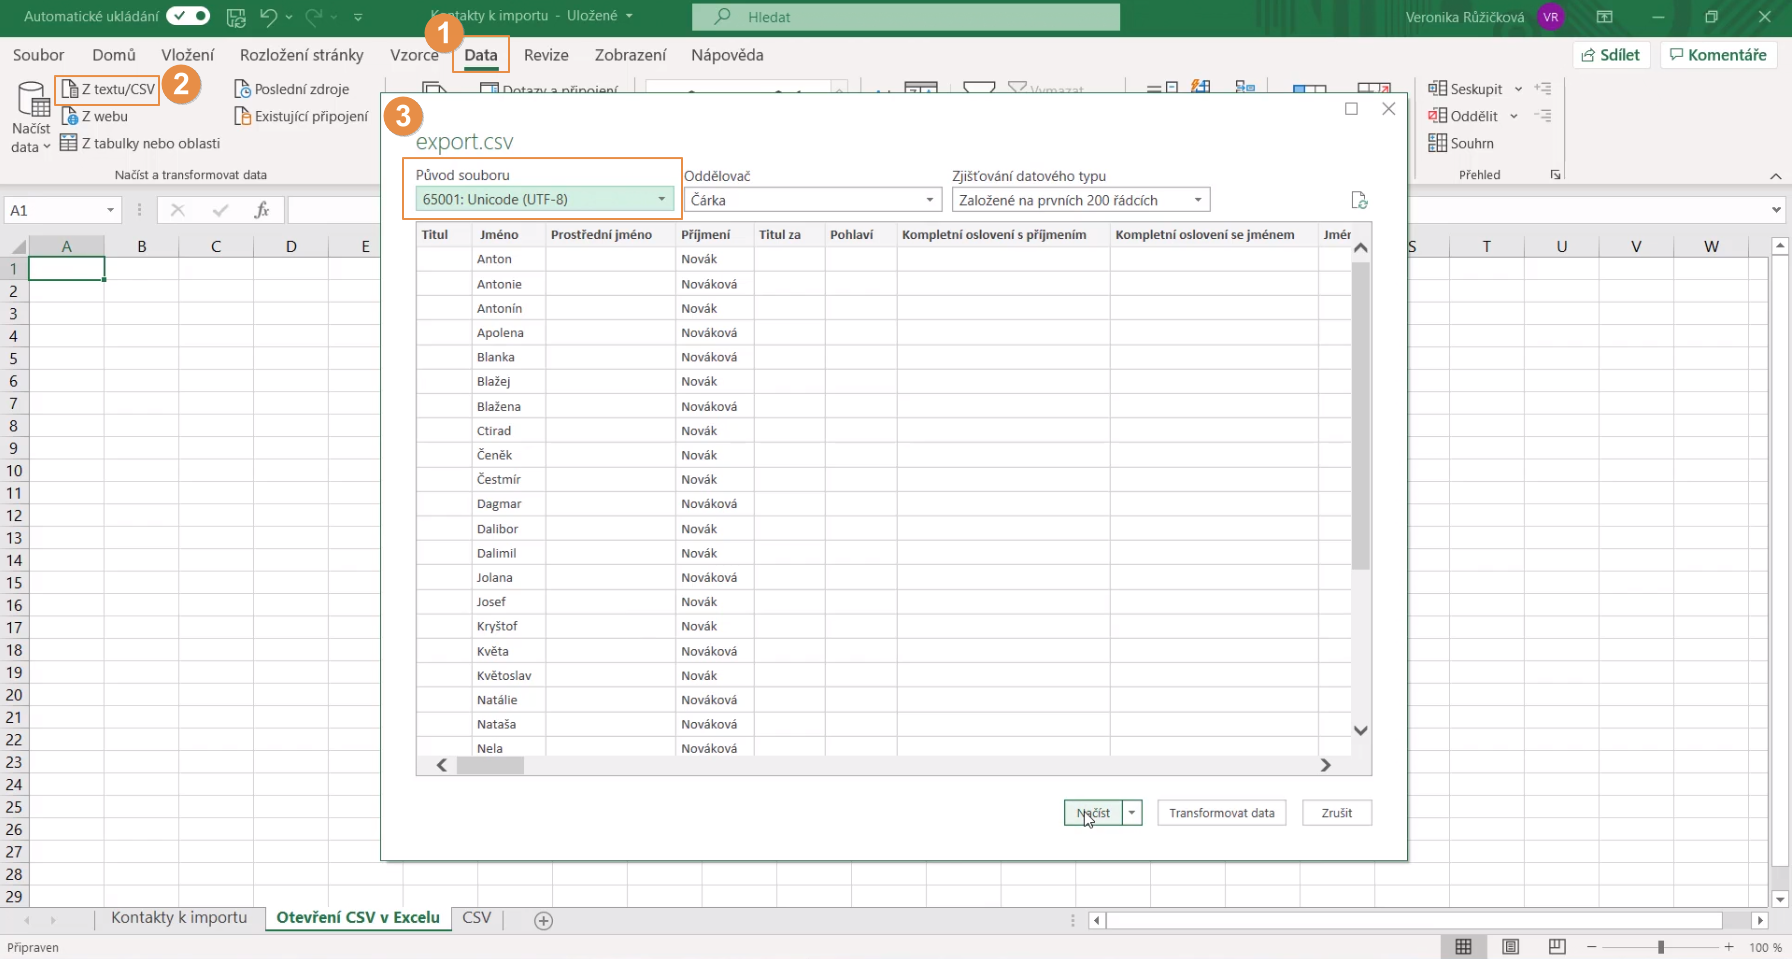Open the Soubor menu
Screen dimensions: 1792x959
(38, 55)
